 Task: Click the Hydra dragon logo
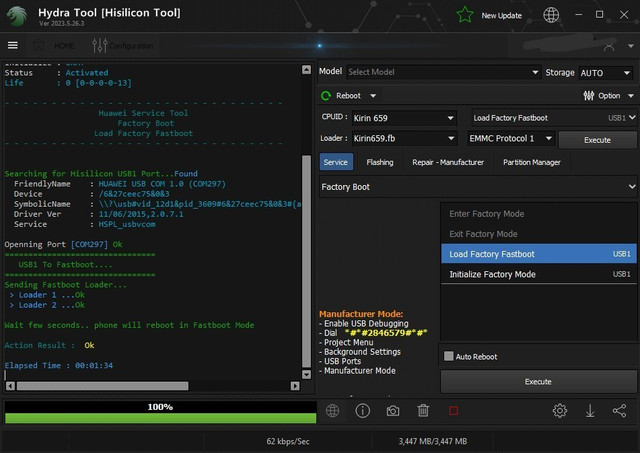coord(17,16)
